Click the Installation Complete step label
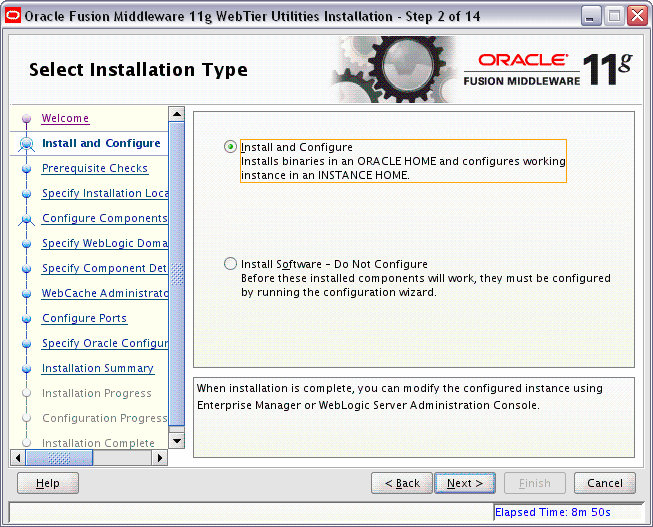The width and height of the screenshot is (653, 527). click(98, 443)
